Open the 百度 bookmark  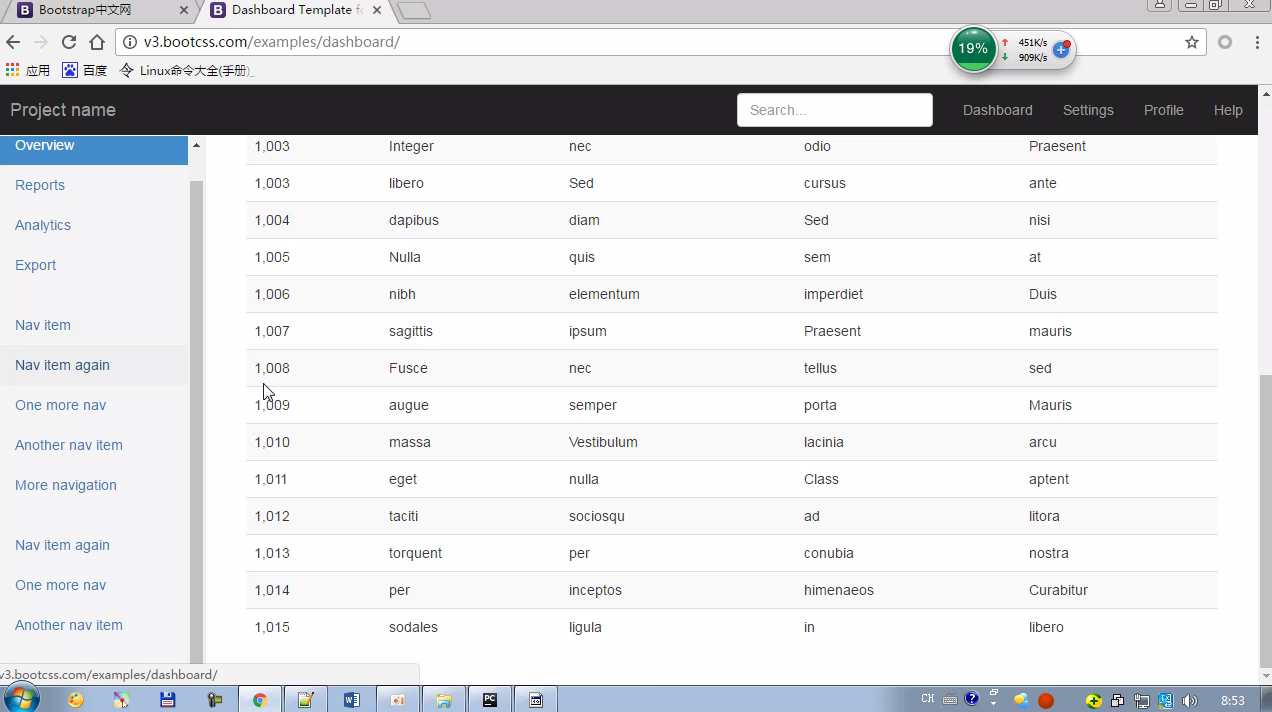coord(85,70)
